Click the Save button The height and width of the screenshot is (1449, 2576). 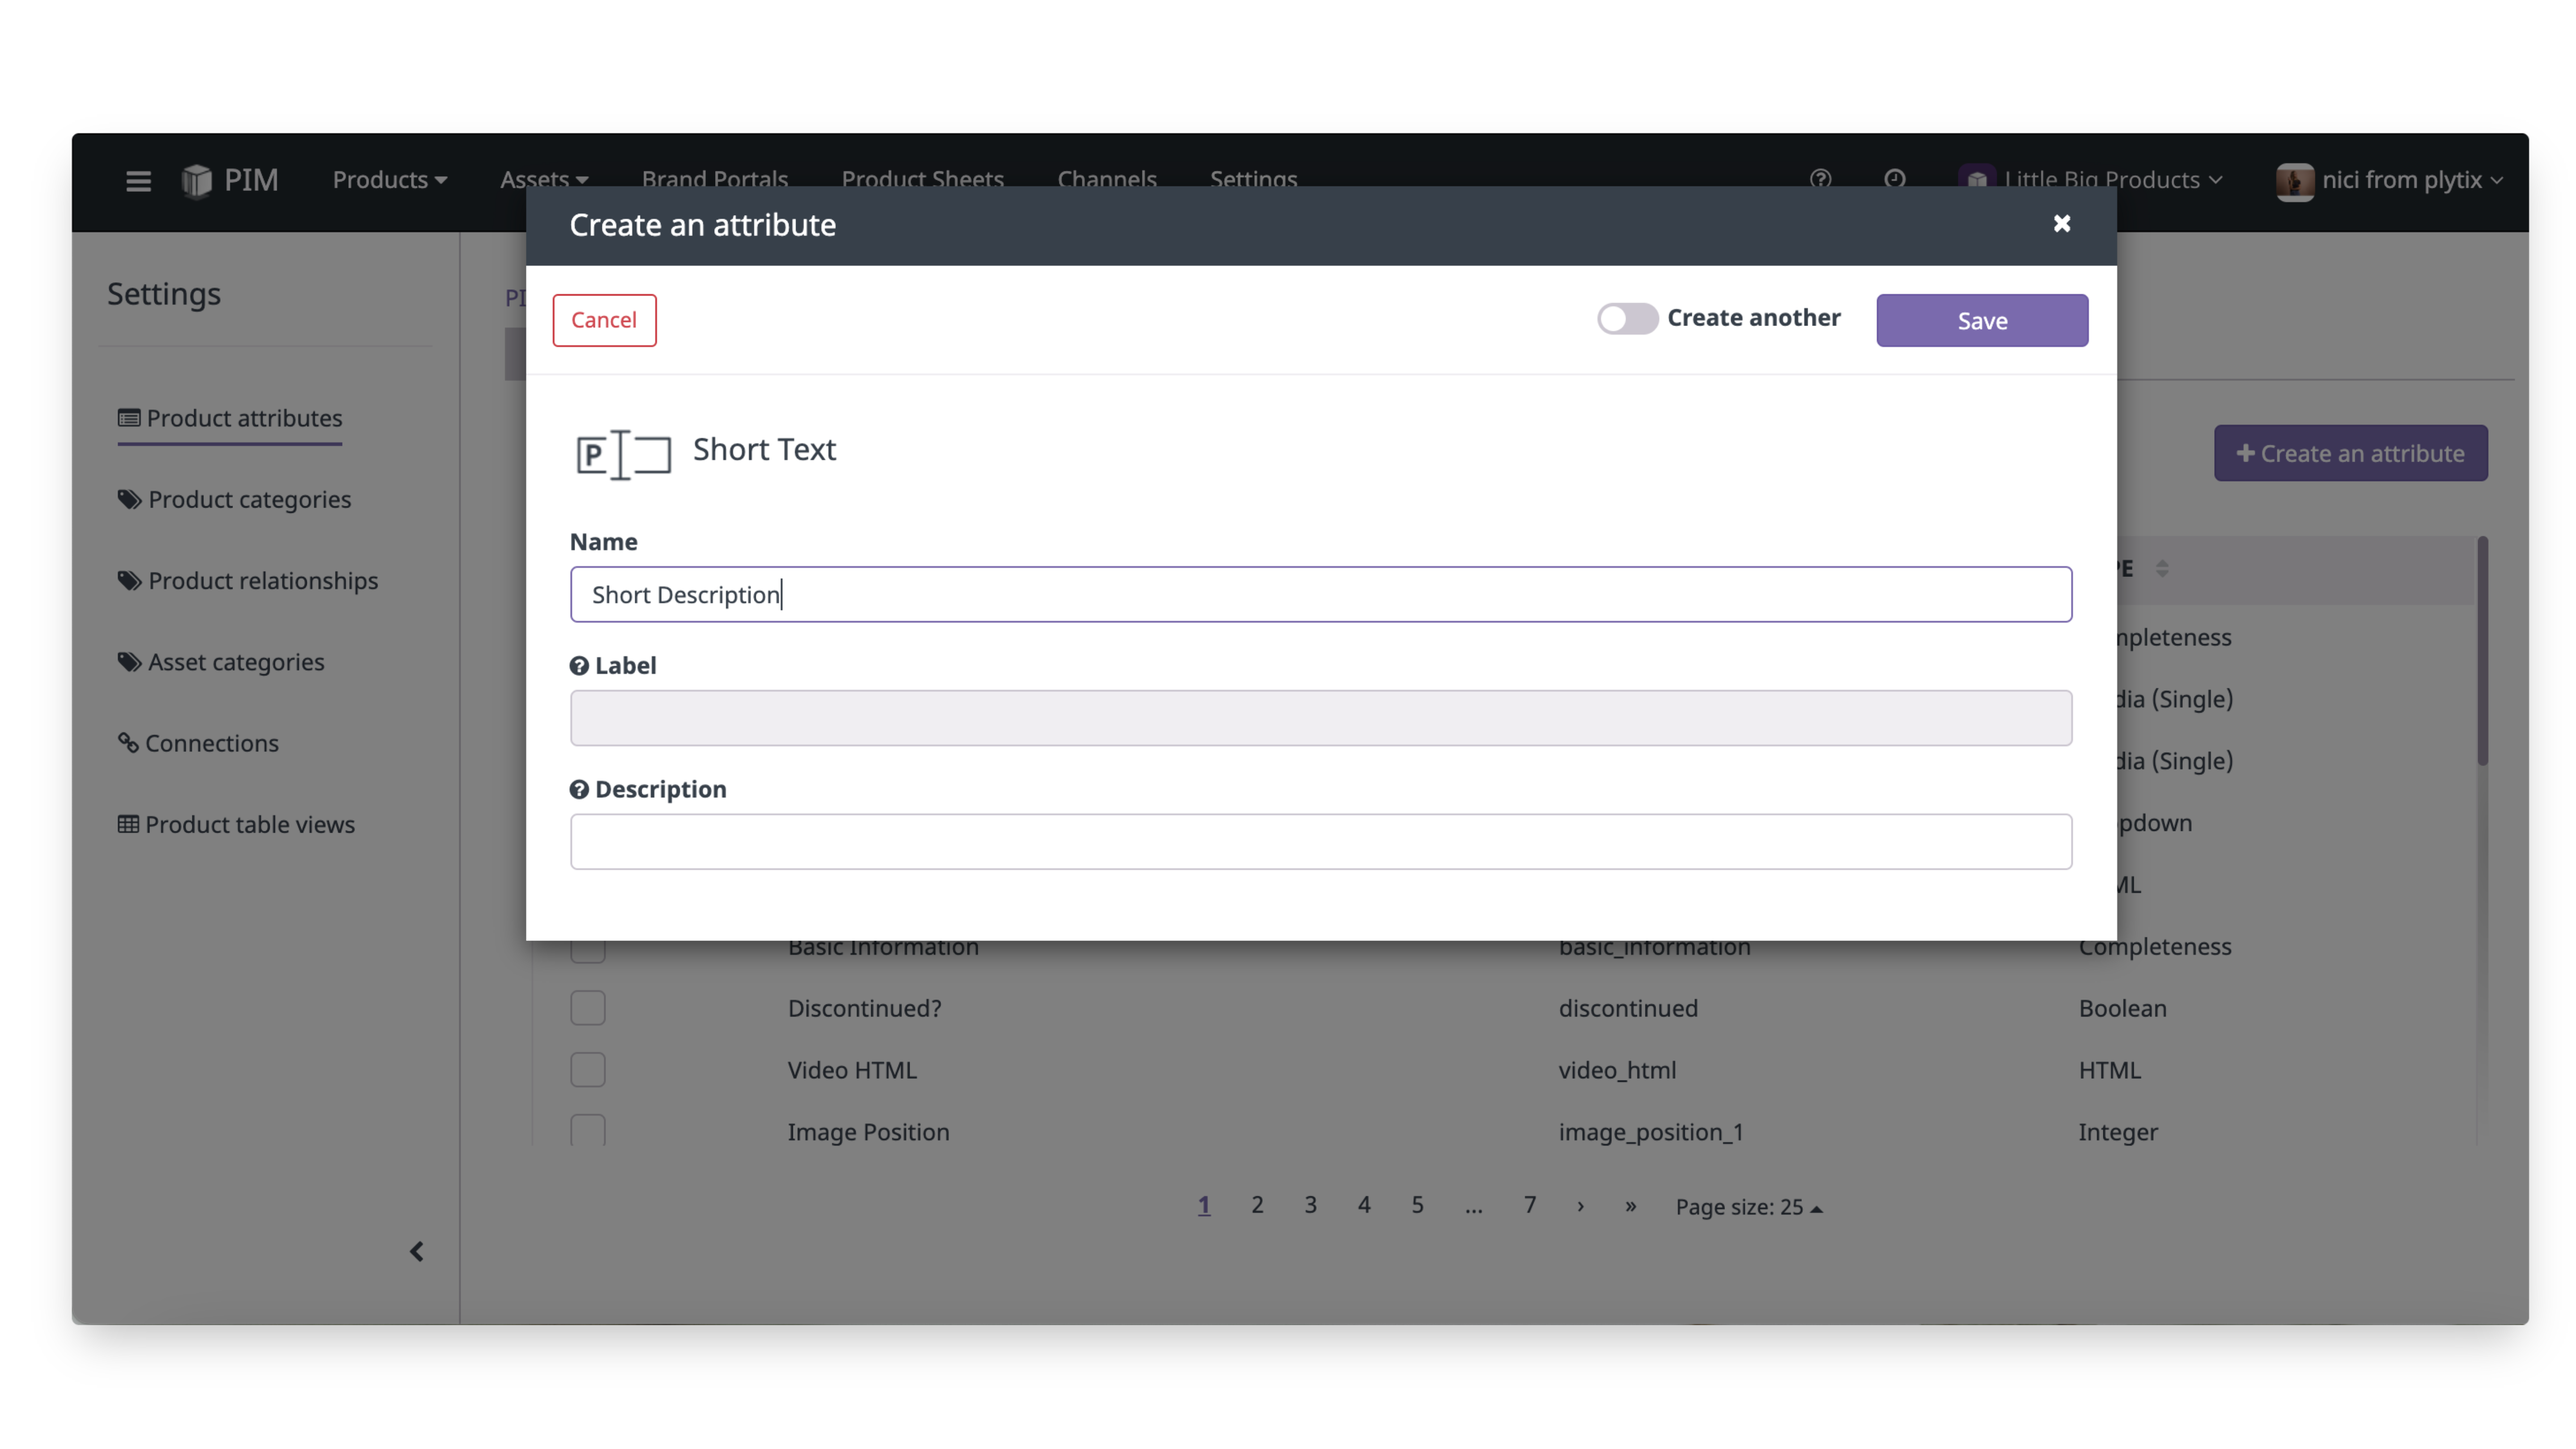coord(1981,321)
